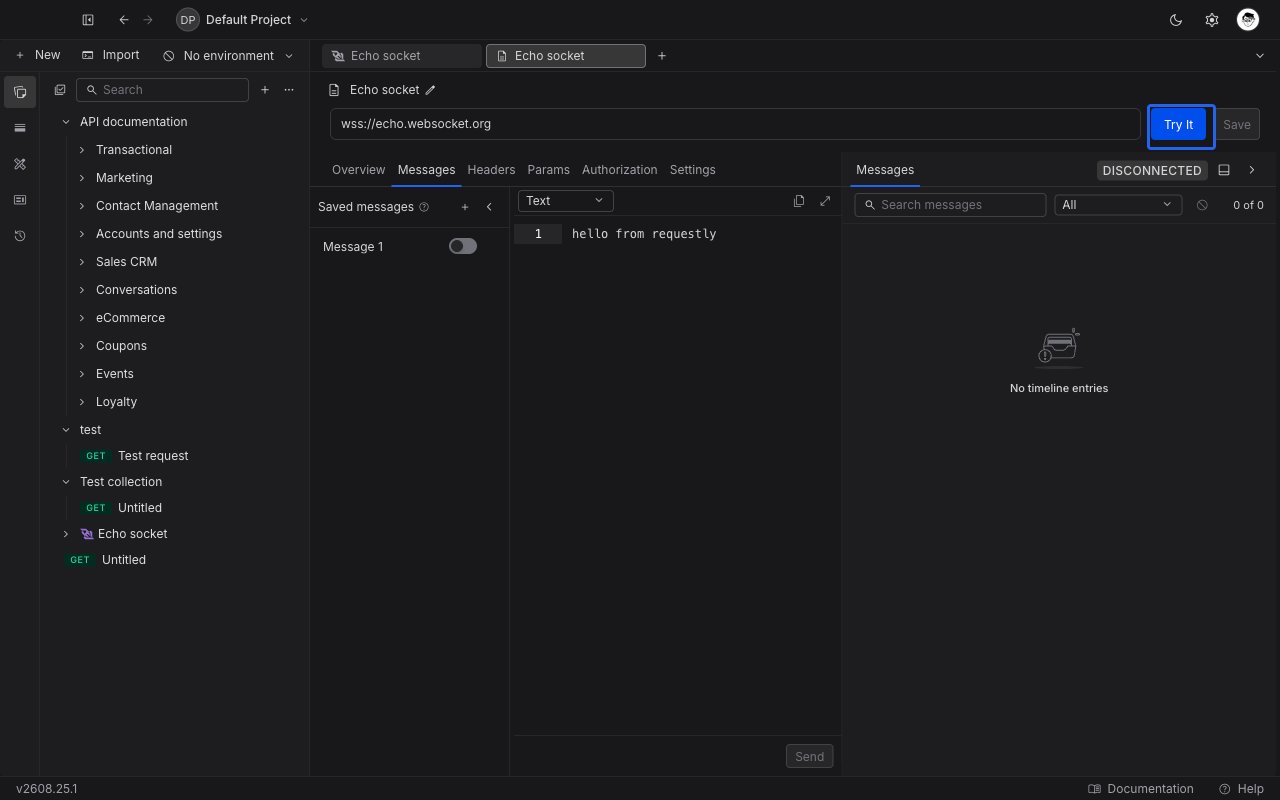Open the Environments icon in left rail
The width and height of the screenshot is (1280, 800).
(20, 128)
